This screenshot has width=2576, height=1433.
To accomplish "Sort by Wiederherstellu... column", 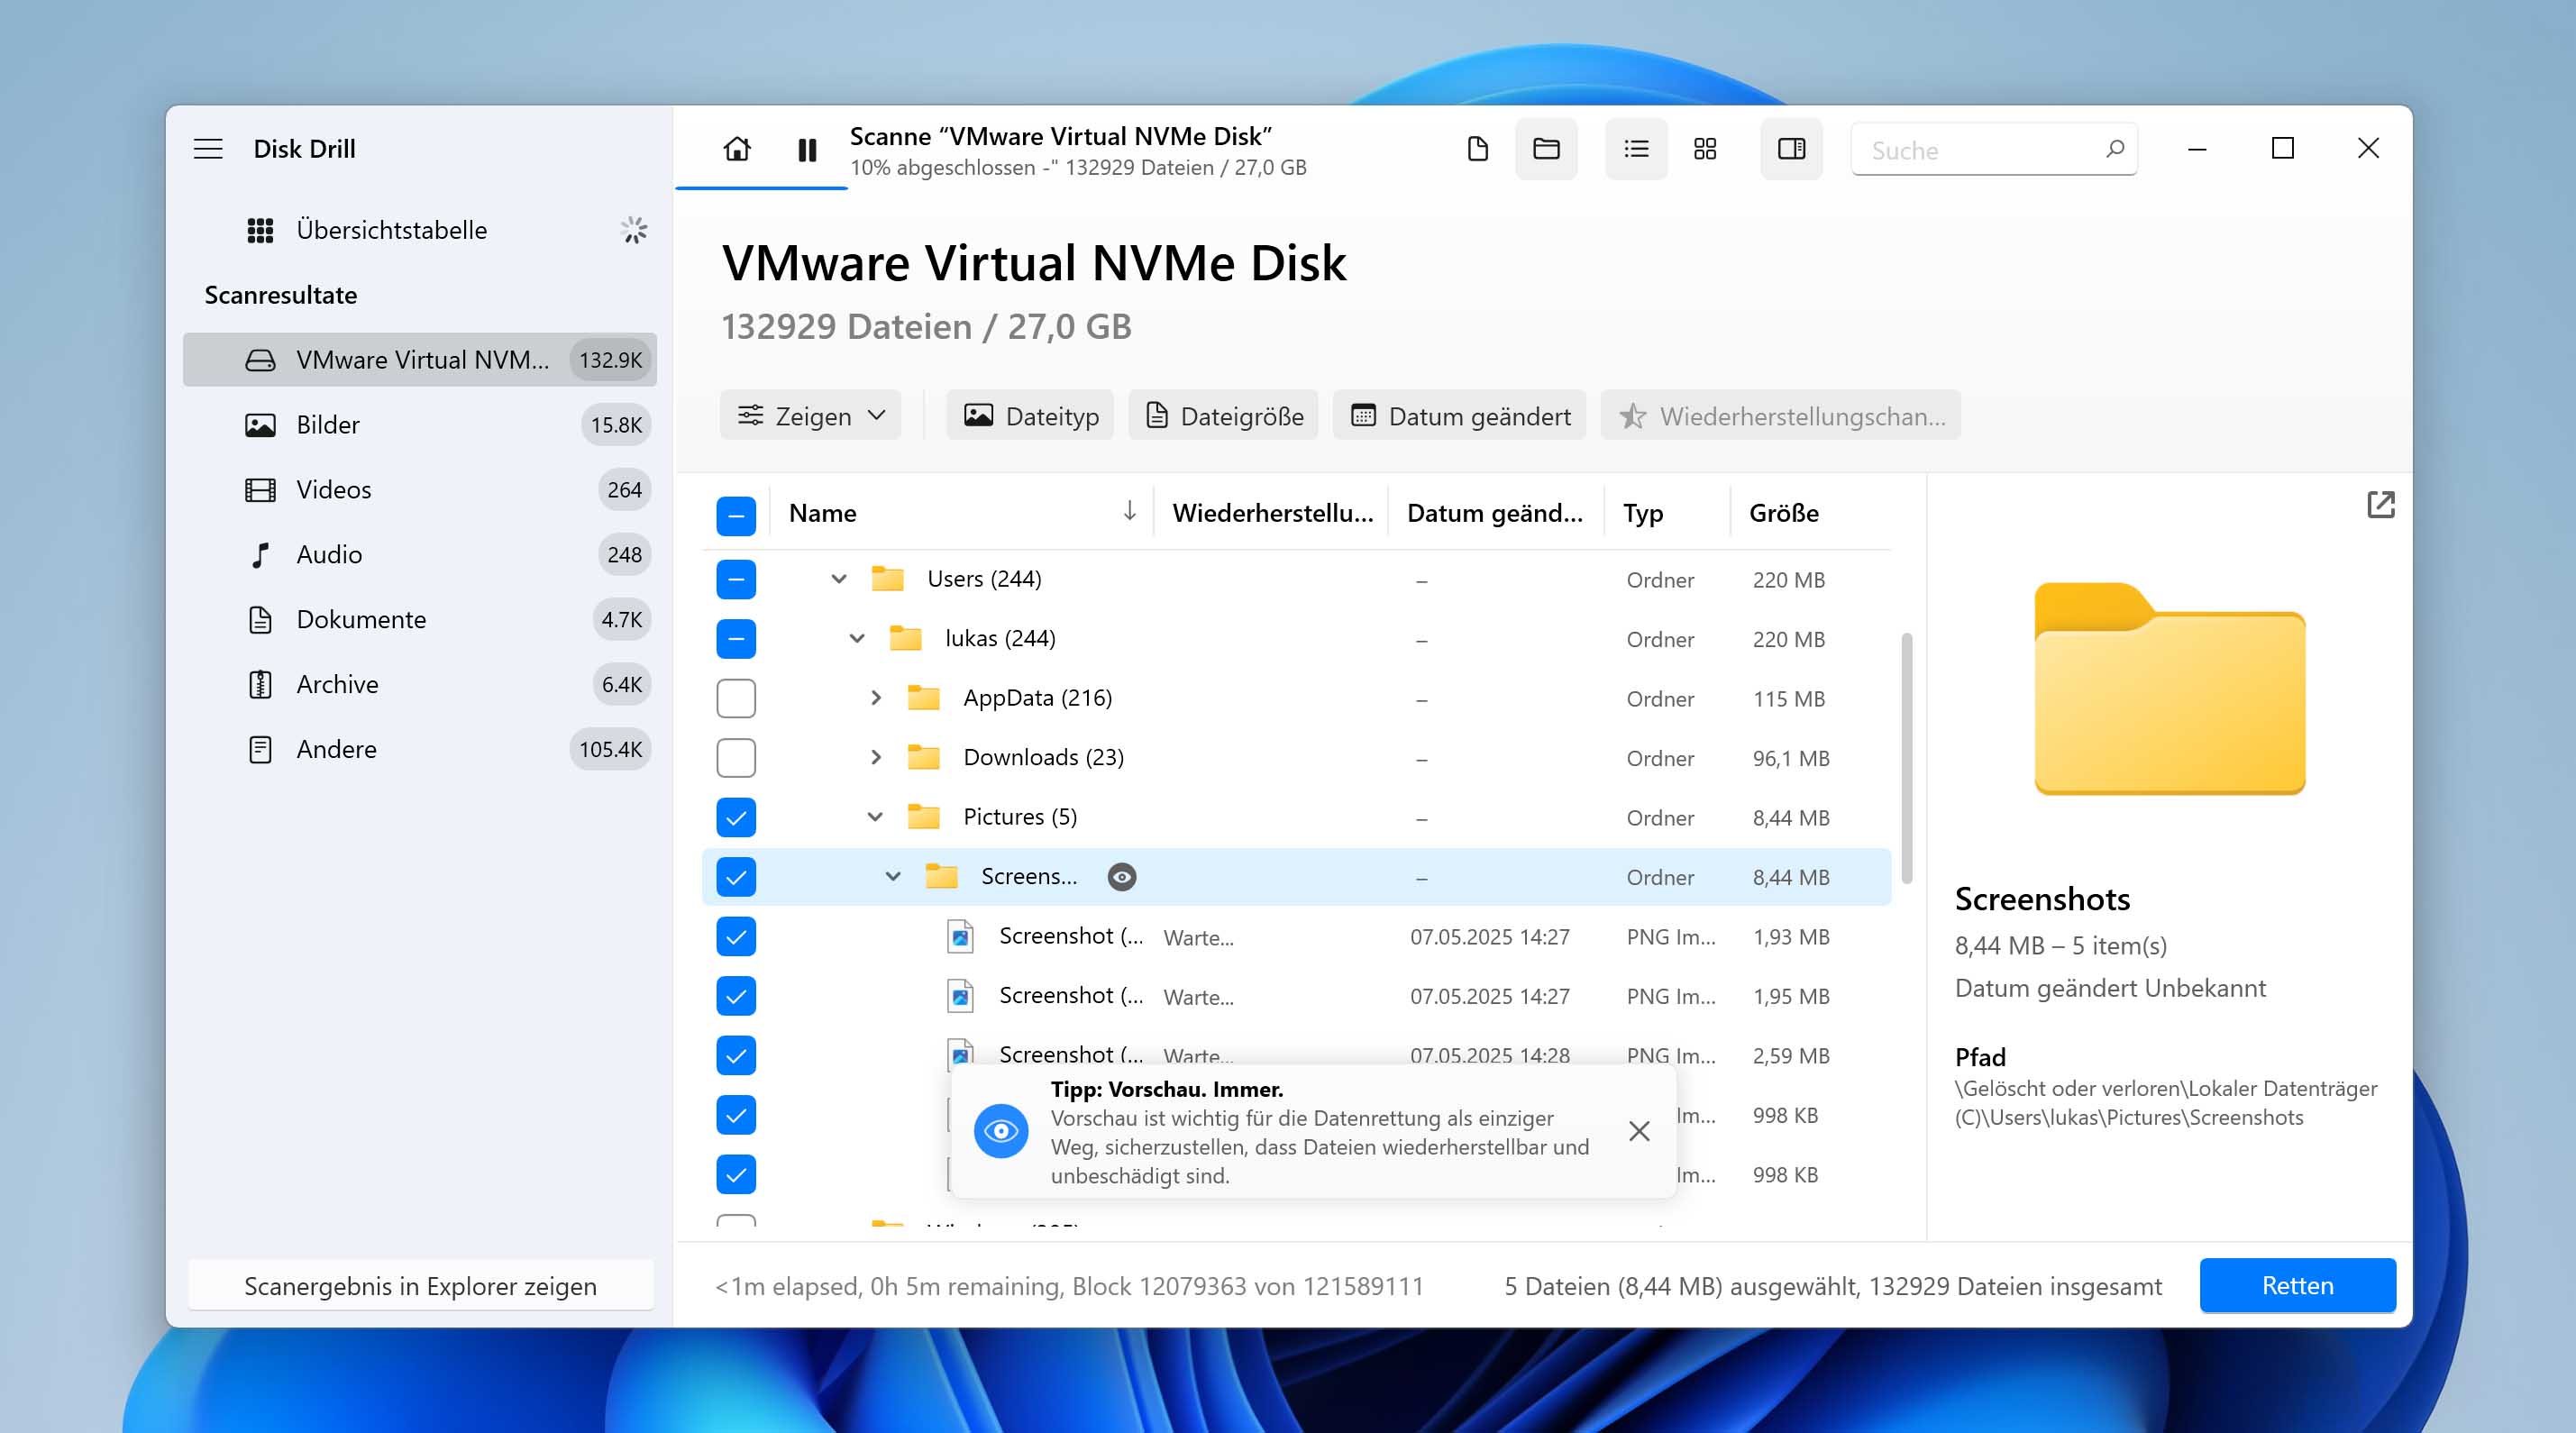I will point(1272,513).
